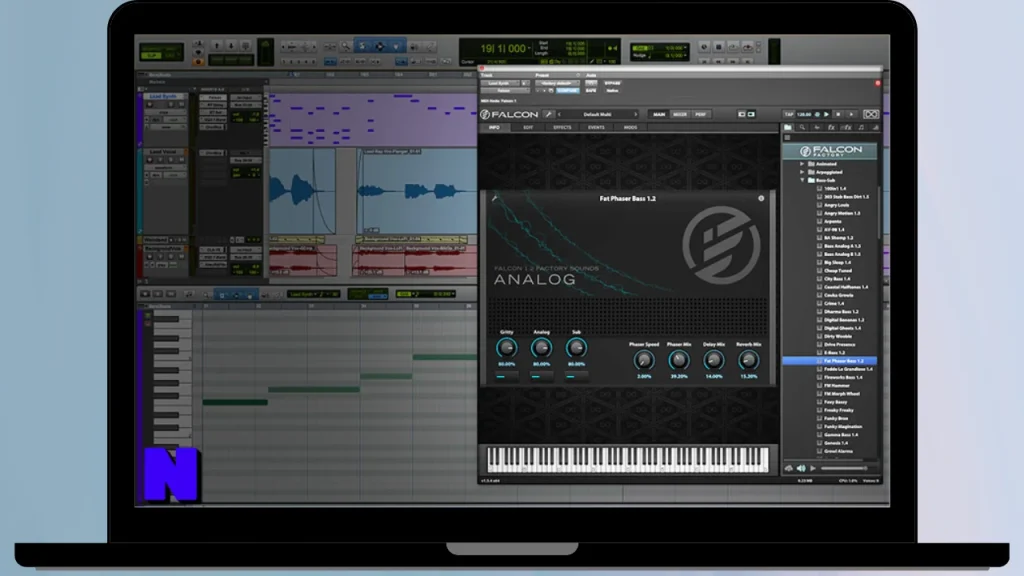Click the UVI infinity logo button
1024x576 pixels.
coord(870,114)
